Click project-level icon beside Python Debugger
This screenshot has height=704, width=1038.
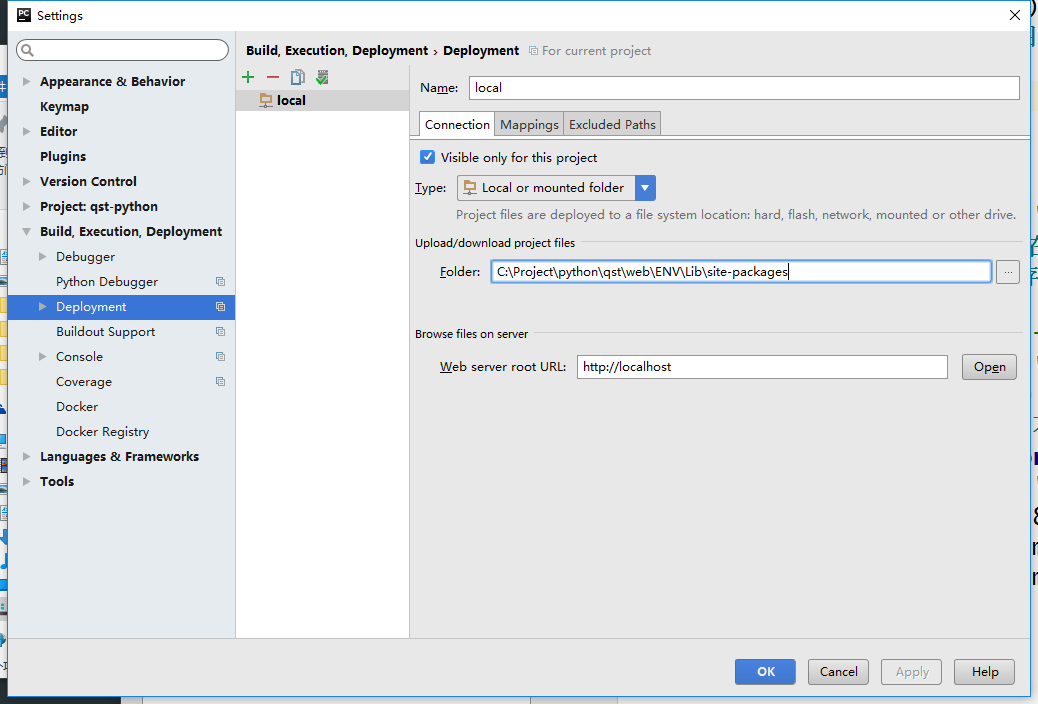(x=220, y=281)
